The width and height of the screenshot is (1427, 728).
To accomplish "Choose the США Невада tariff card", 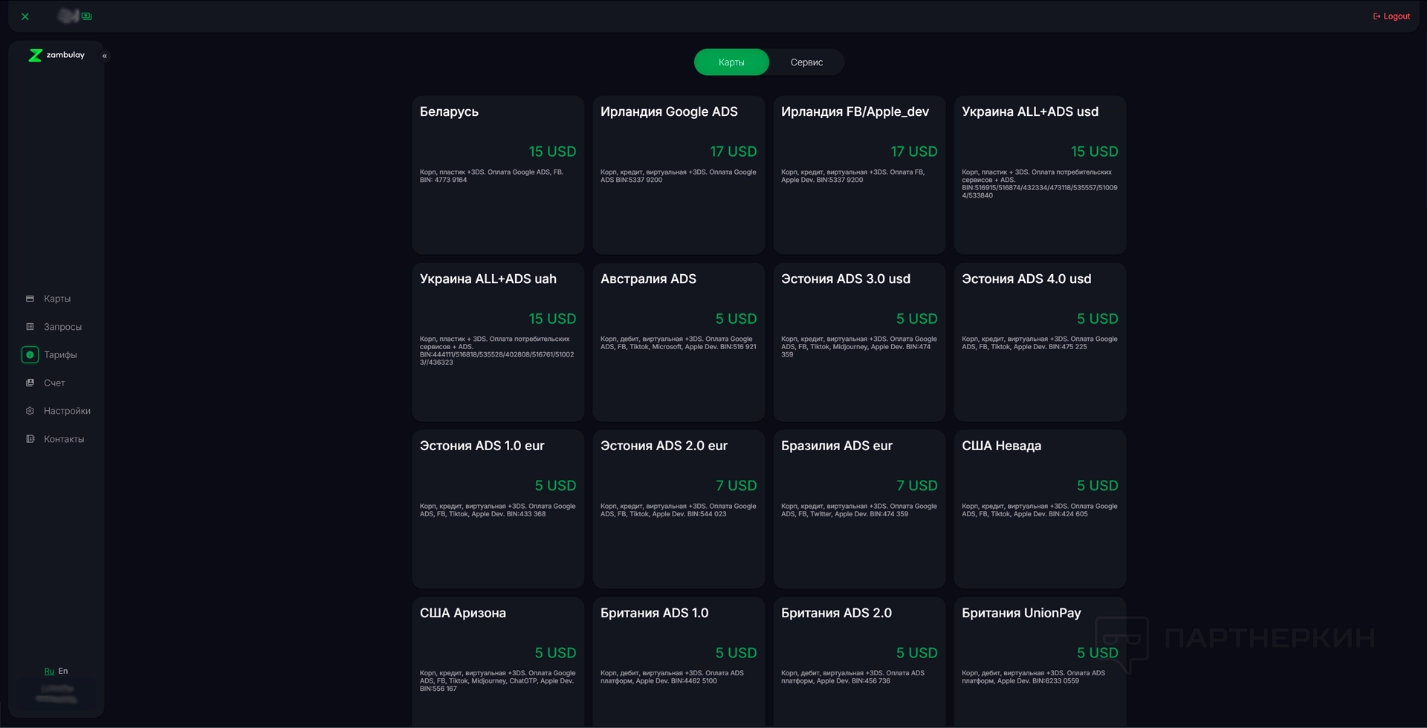I will (1039, 508).
